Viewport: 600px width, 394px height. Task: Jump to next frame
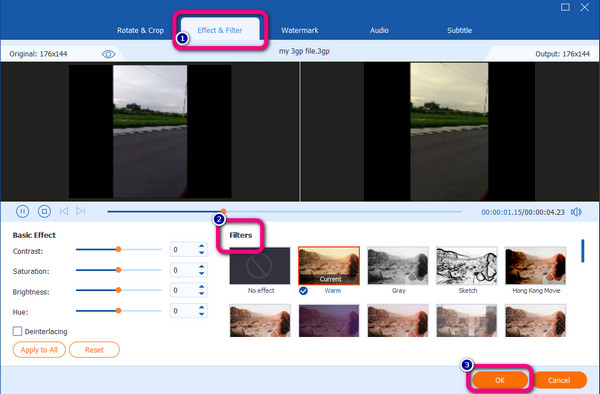(x=80, y=211)
